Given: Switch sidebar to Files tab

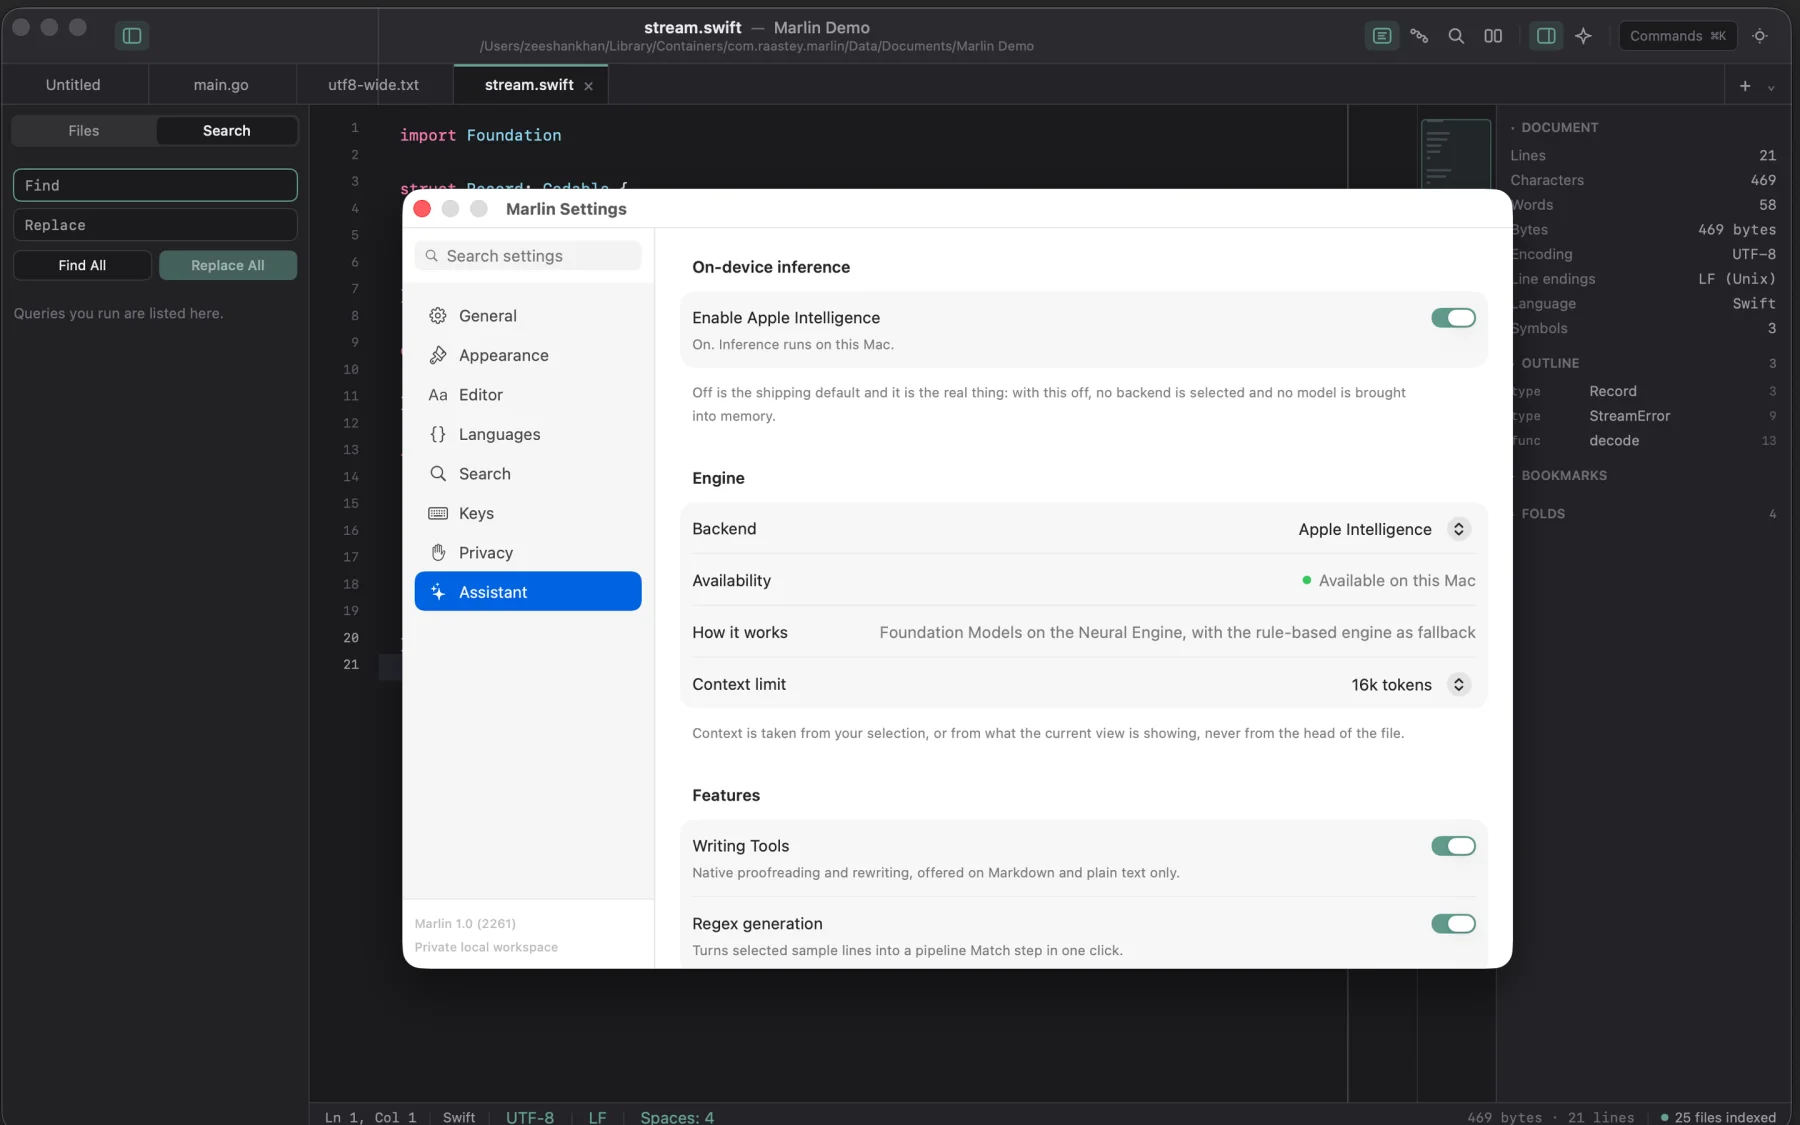Looking at the screenshot, I should (x=84, y=131).
